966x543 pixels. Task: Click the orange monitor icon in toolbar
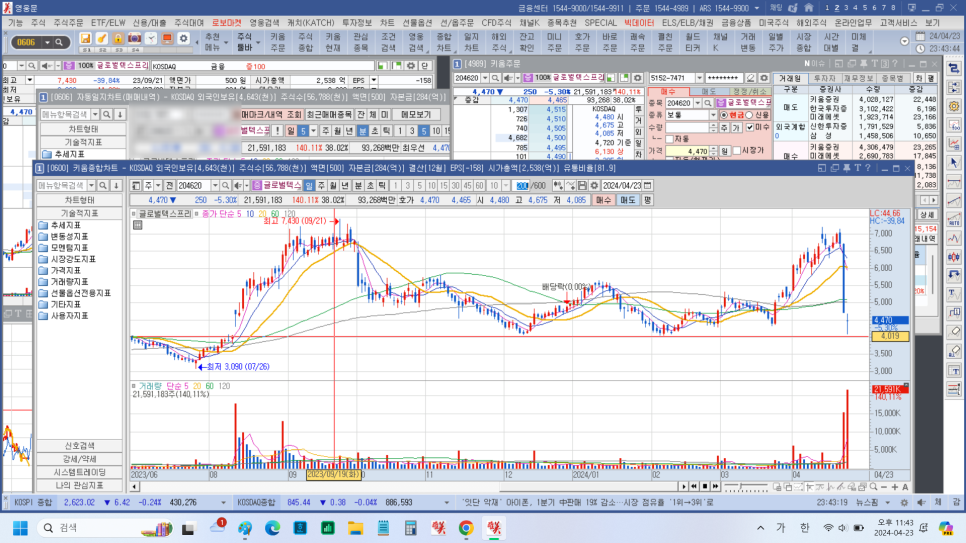(x=167, y=39)
